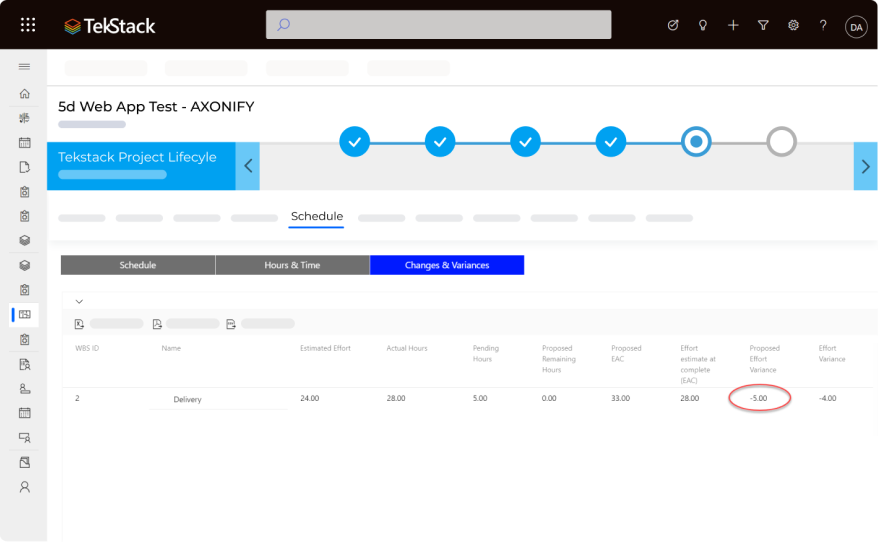
Task: Select the circled -5.00 variance value
Action: click(759, 398)
